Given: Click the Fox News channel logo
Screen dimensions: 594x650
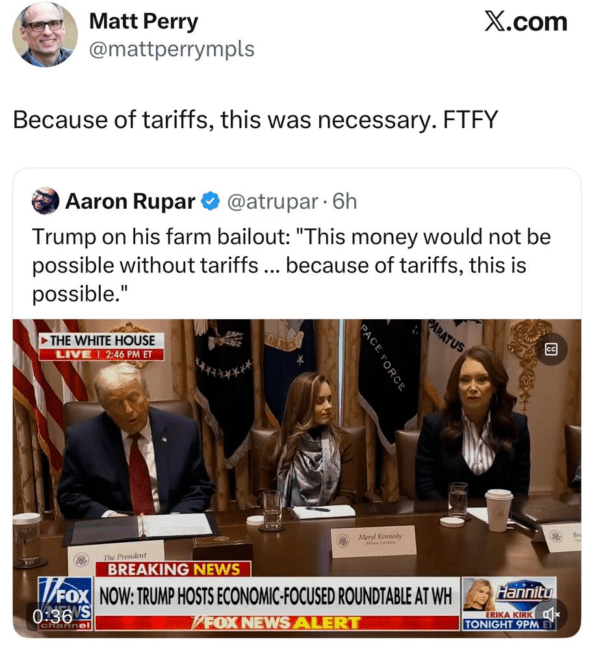Looking at the screenshot, I should 65,604.
